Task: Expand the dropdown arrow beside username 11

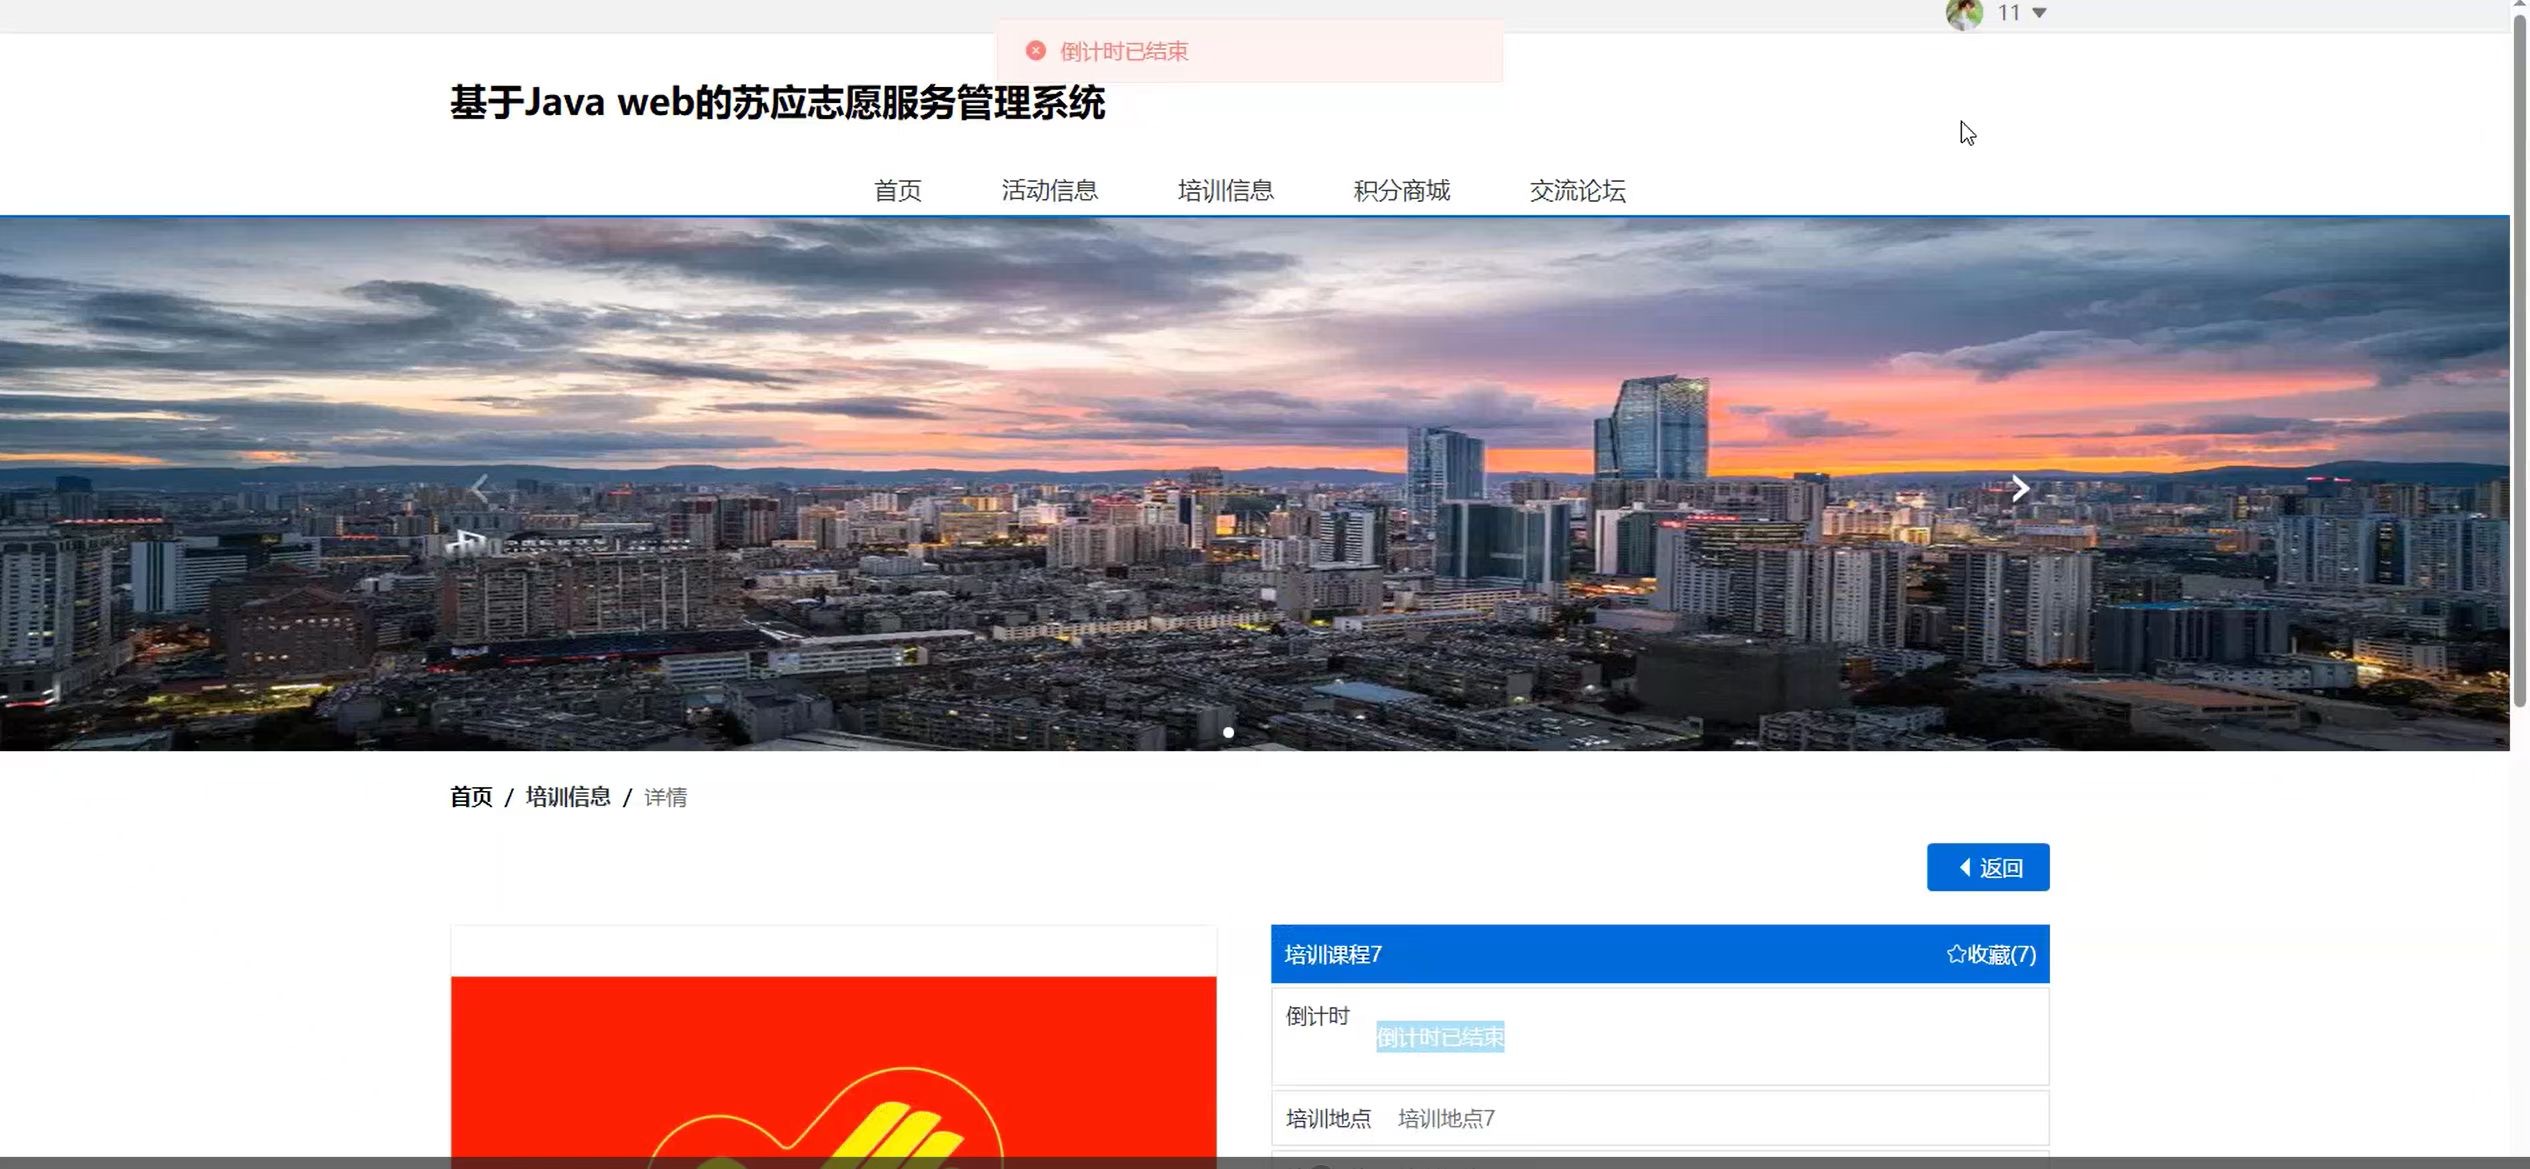Action: click(x=2039, y=13)
